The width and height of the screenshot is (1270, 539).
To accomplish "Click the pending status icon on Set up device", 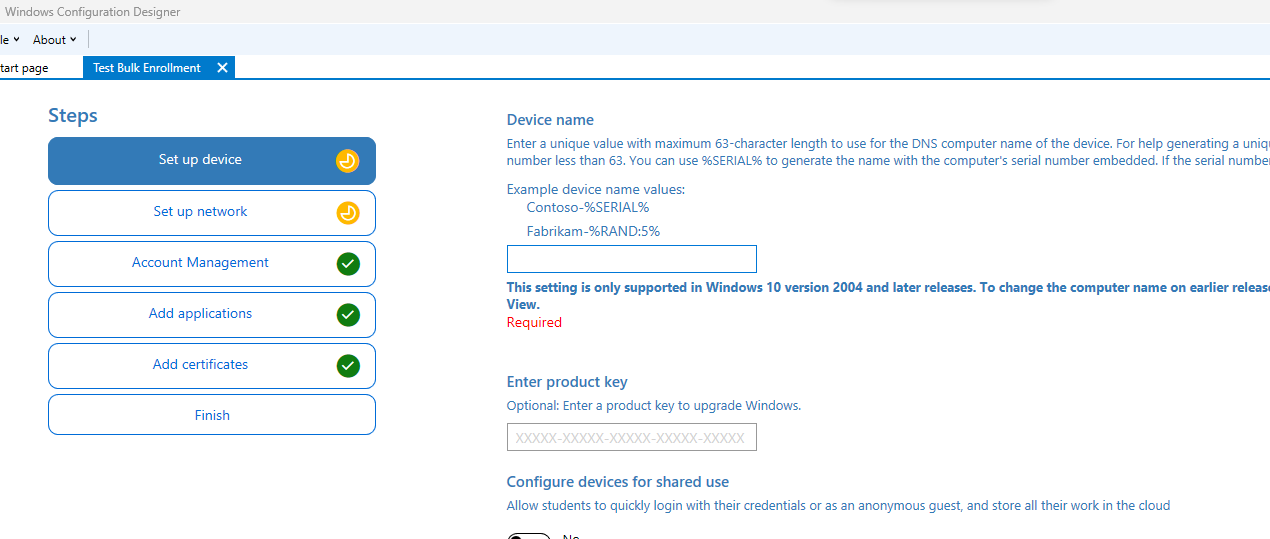I will click(347, 161).
